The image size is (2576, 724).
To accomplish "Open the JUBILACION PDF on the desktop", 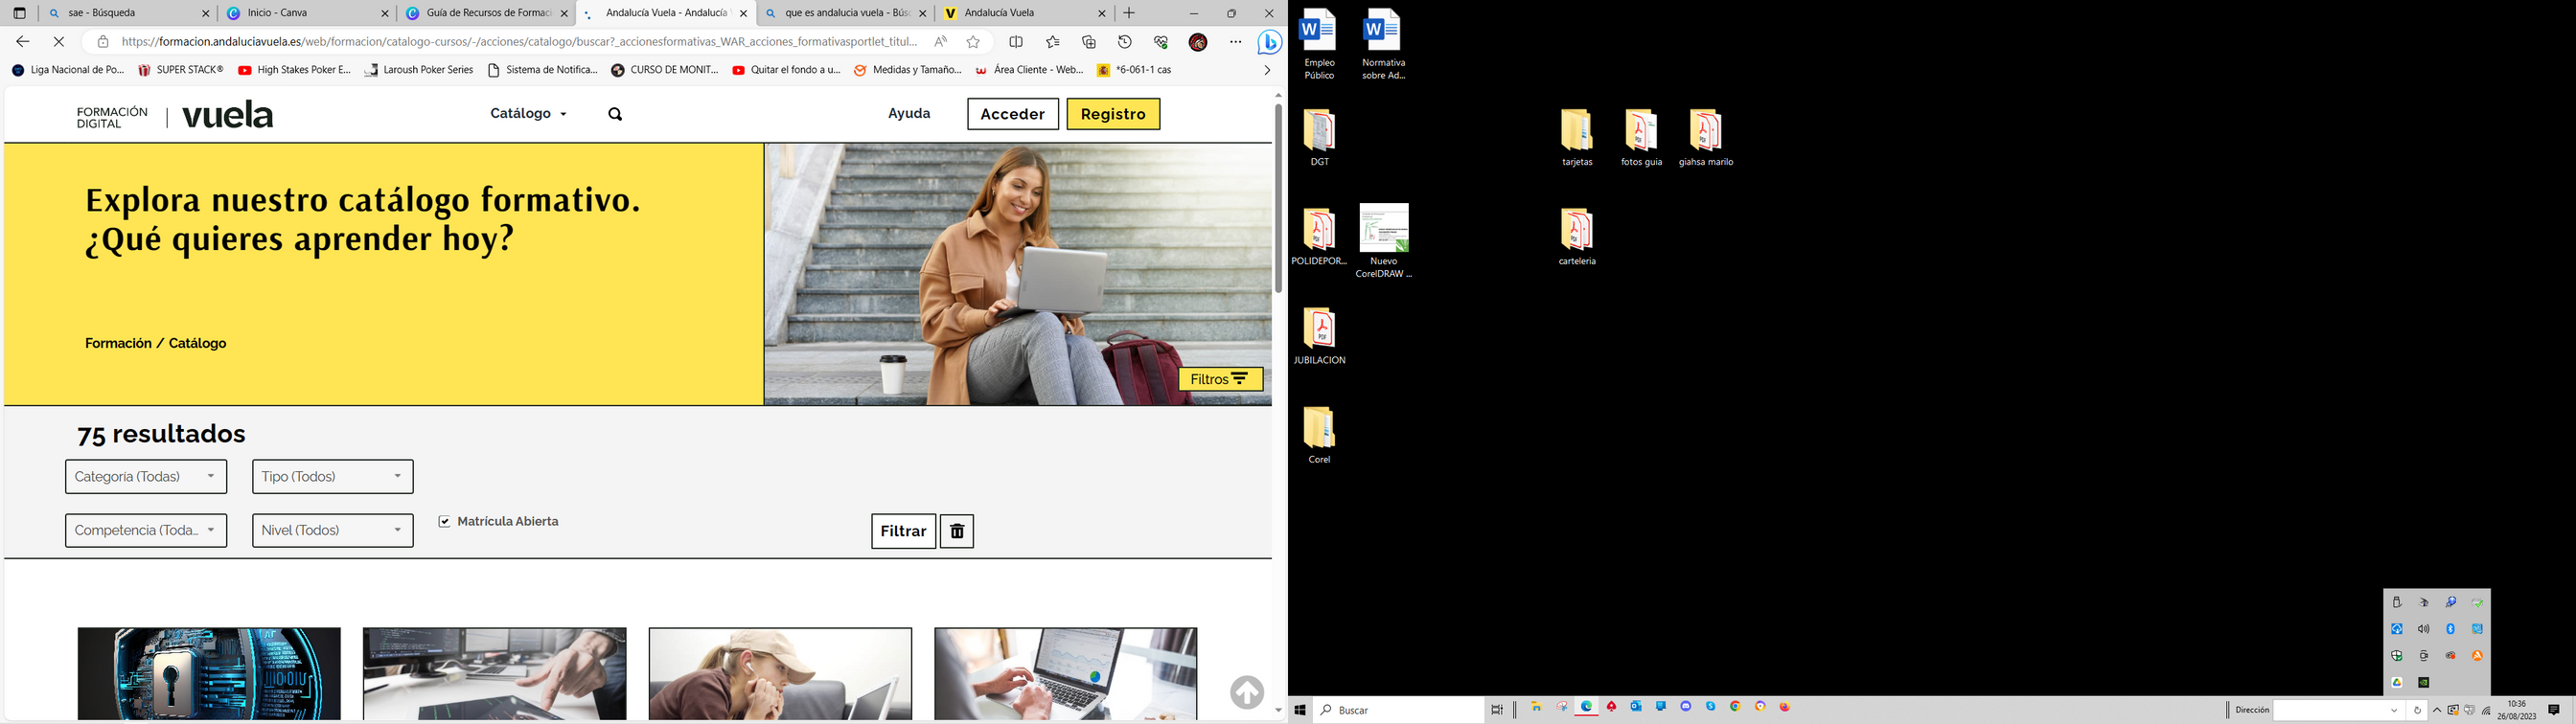I will (1319, 336).
